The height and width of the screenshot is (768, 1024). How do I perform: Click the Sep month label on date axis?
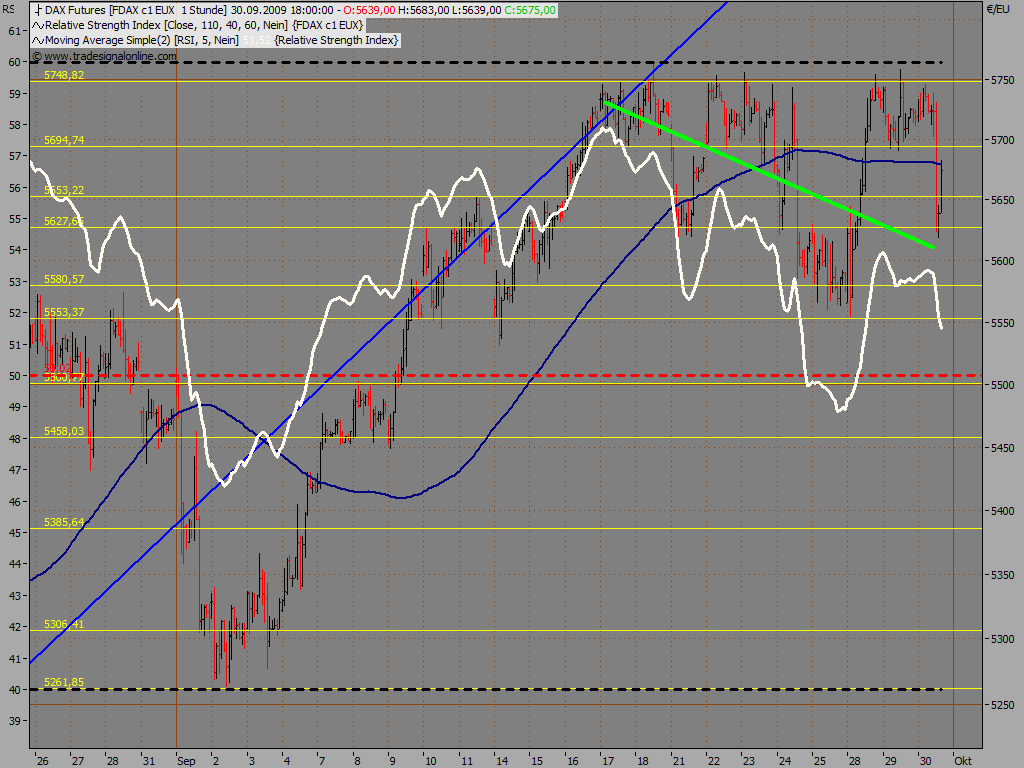click(x=186, y=761)
